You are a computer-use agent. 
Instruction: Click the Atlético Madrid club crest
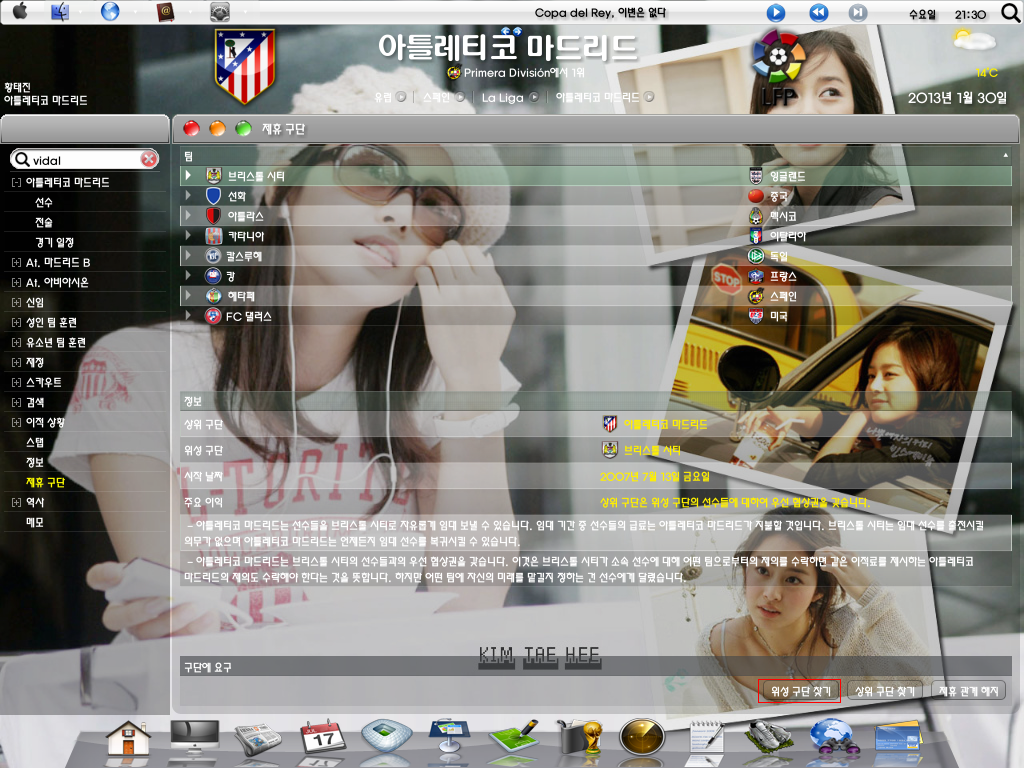(244, 65)
